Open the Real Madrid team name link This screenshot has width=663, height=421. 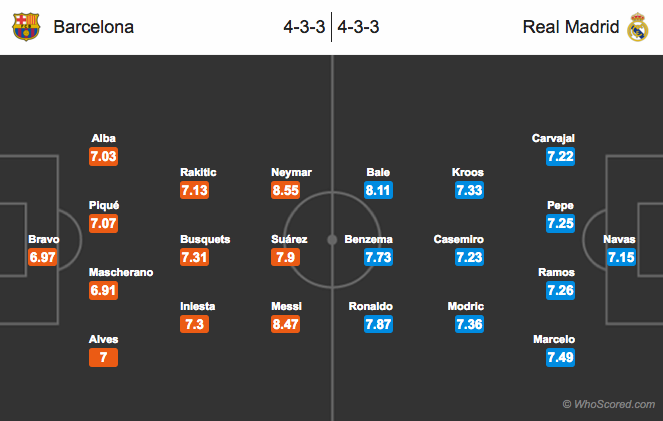click(570, 27)
